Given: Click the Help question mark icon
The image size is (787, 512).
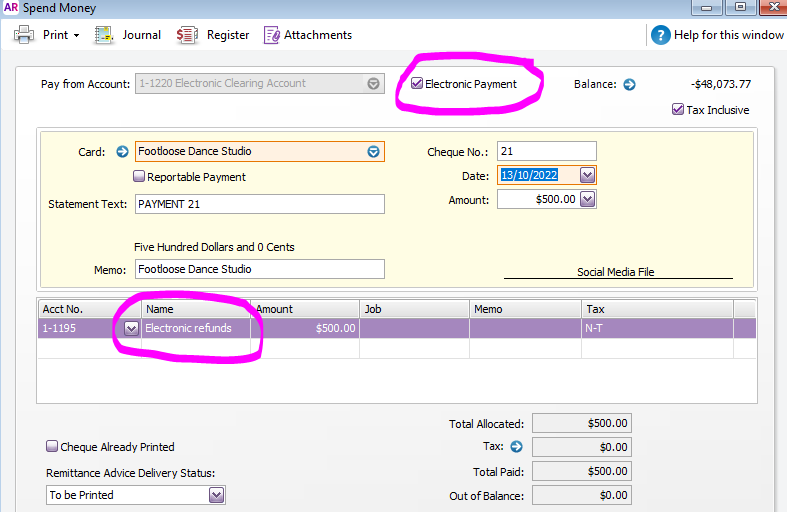Looking at the screenshot, I should click(660, 35).
